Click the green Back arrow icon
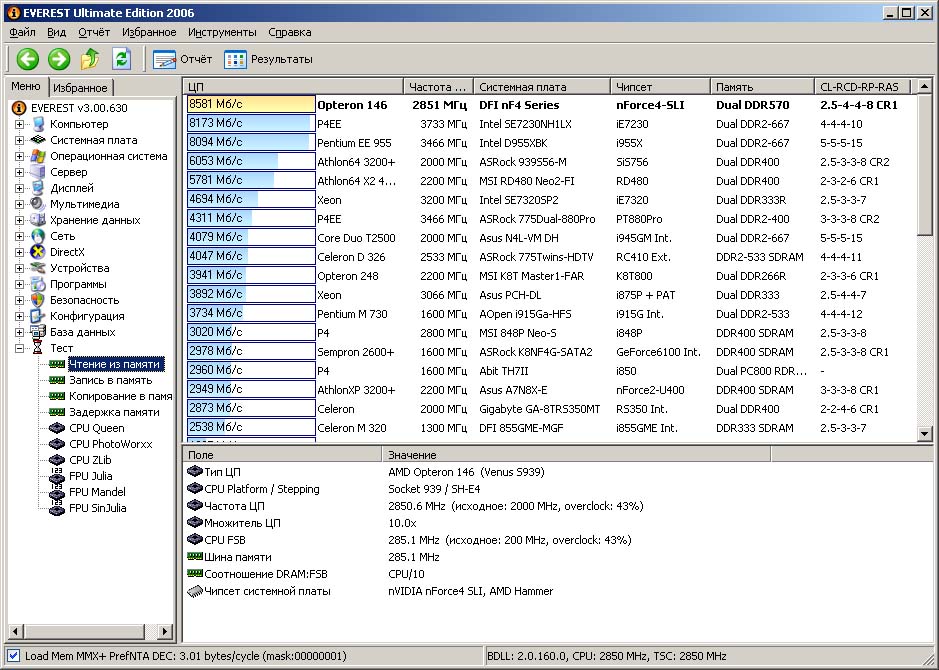 coord(27,59)
